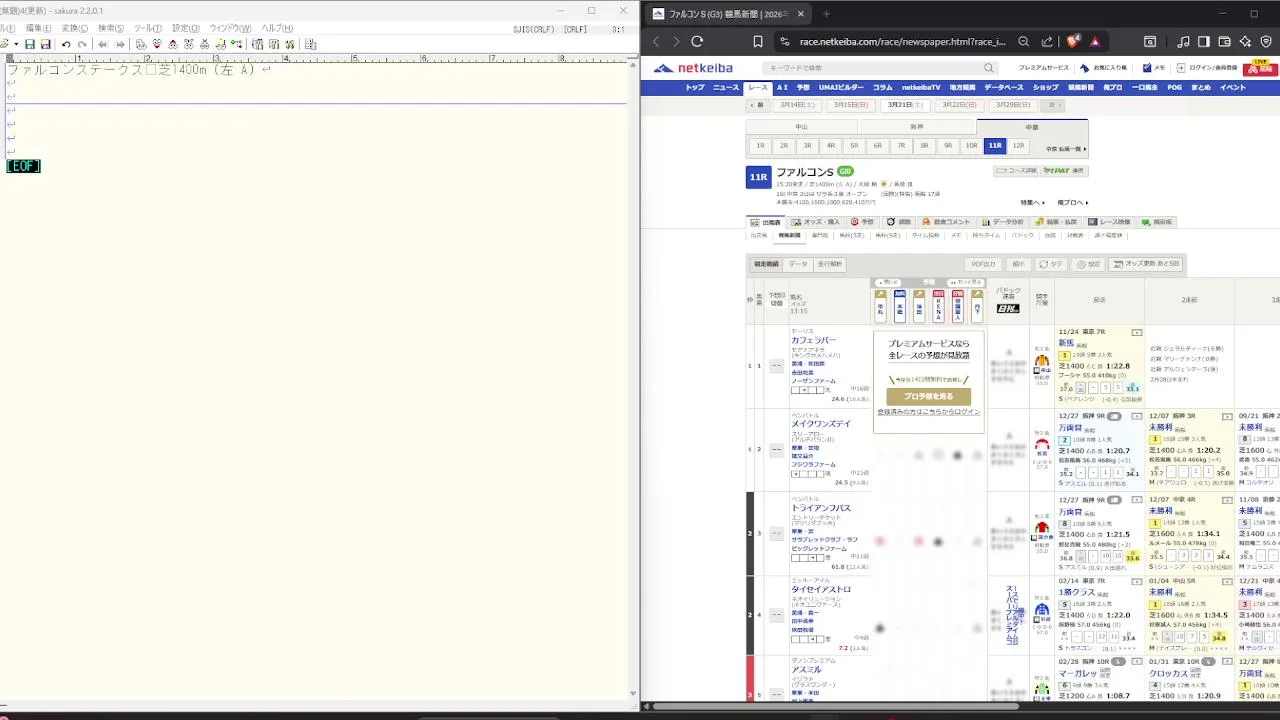Open the ツール(T) menu in sakura
This screenshot has width=1280, height=720.
(x=148, y=29)
